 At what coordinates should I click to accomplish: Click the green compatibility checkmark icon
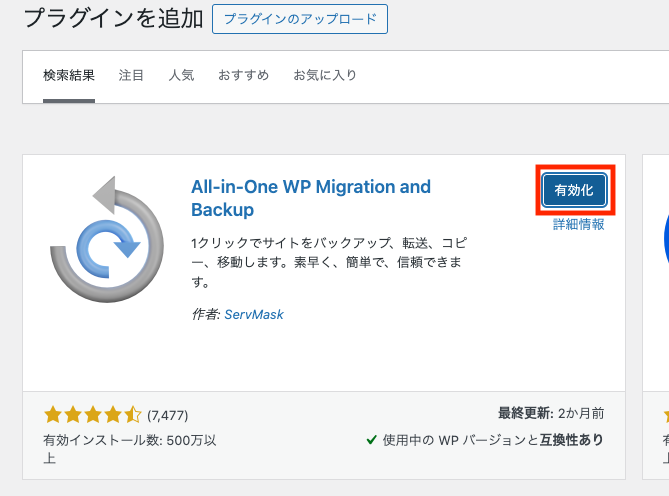pos(371,440)
